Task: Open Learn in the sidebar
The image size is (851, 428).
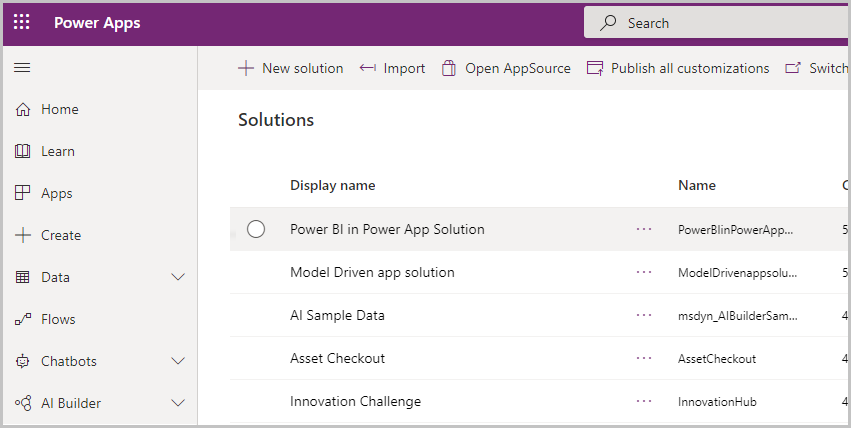Action: pyautogui.click(x=58, y=151)
